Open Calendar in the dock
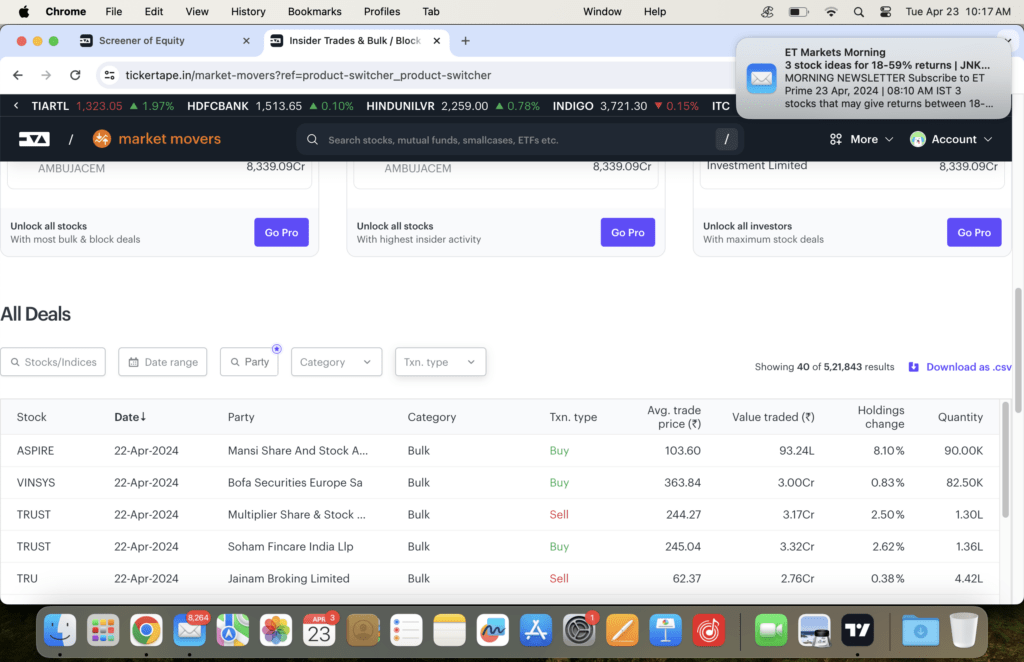The width and height of the screenshot is (1024, 662). [319, 630]
